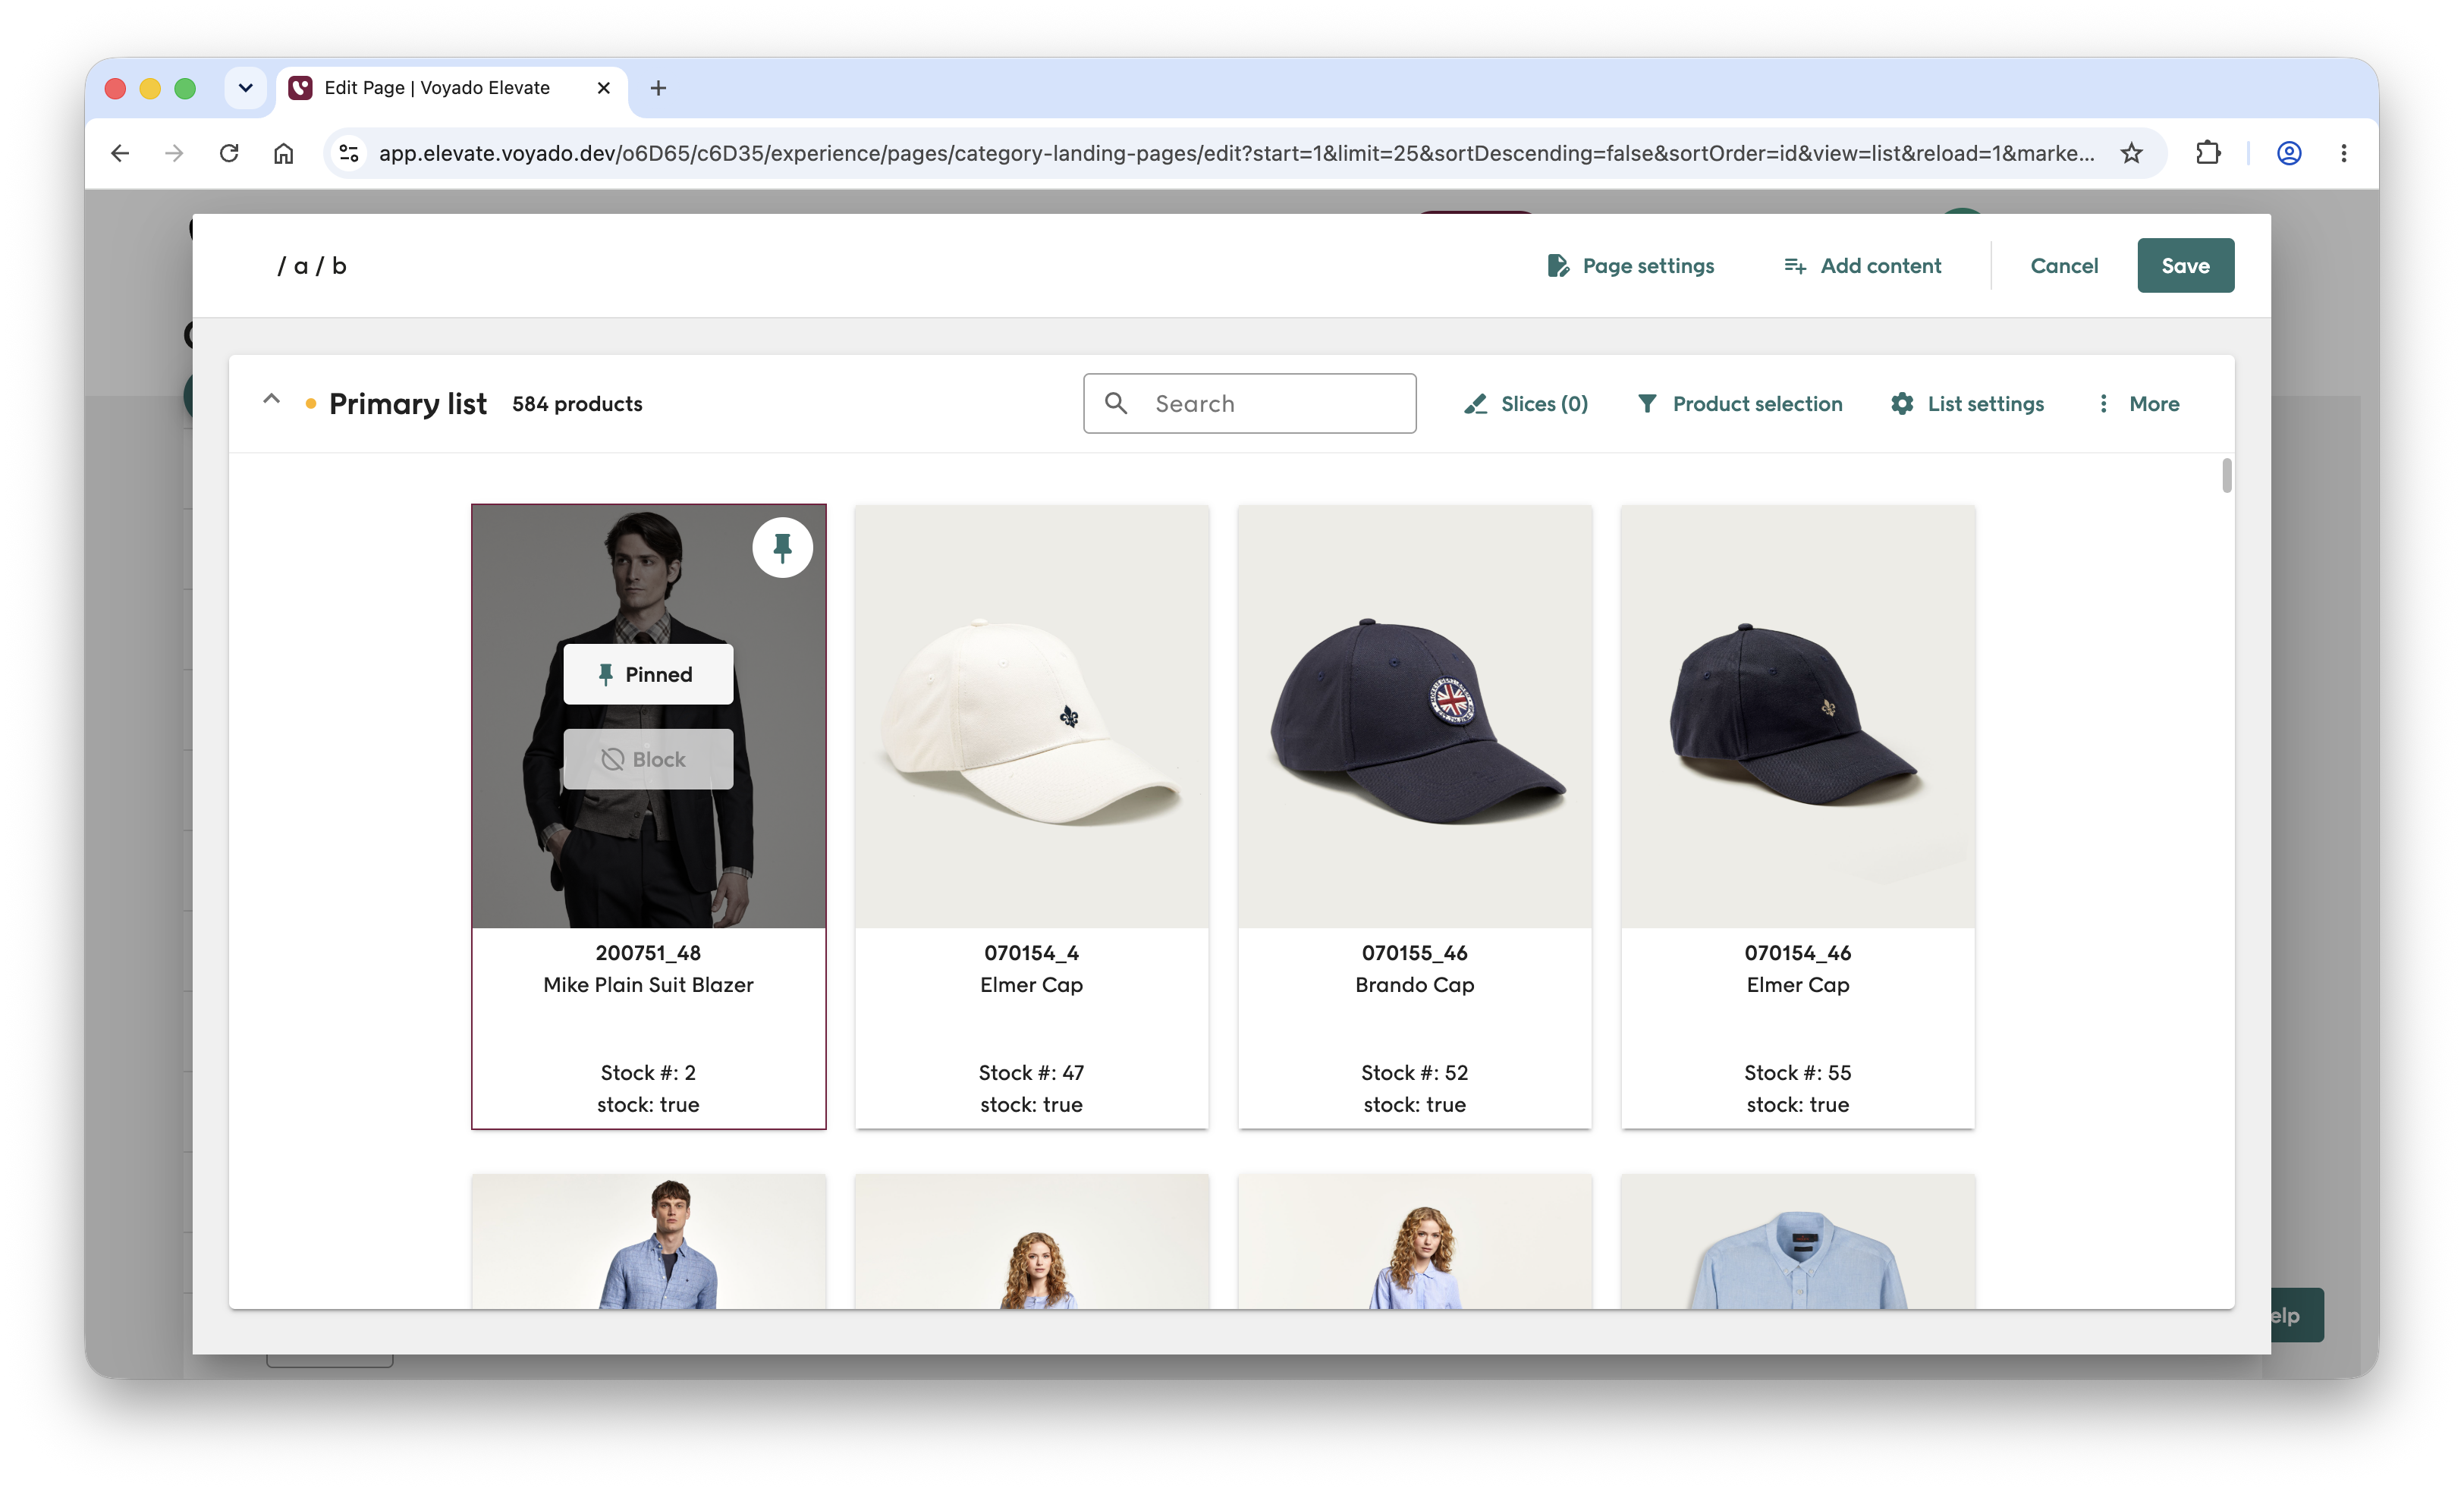This screenshot has height=1491, width=2464.
Task: Click the Page settings pencil-page icon
Action: coord(1558,265)
